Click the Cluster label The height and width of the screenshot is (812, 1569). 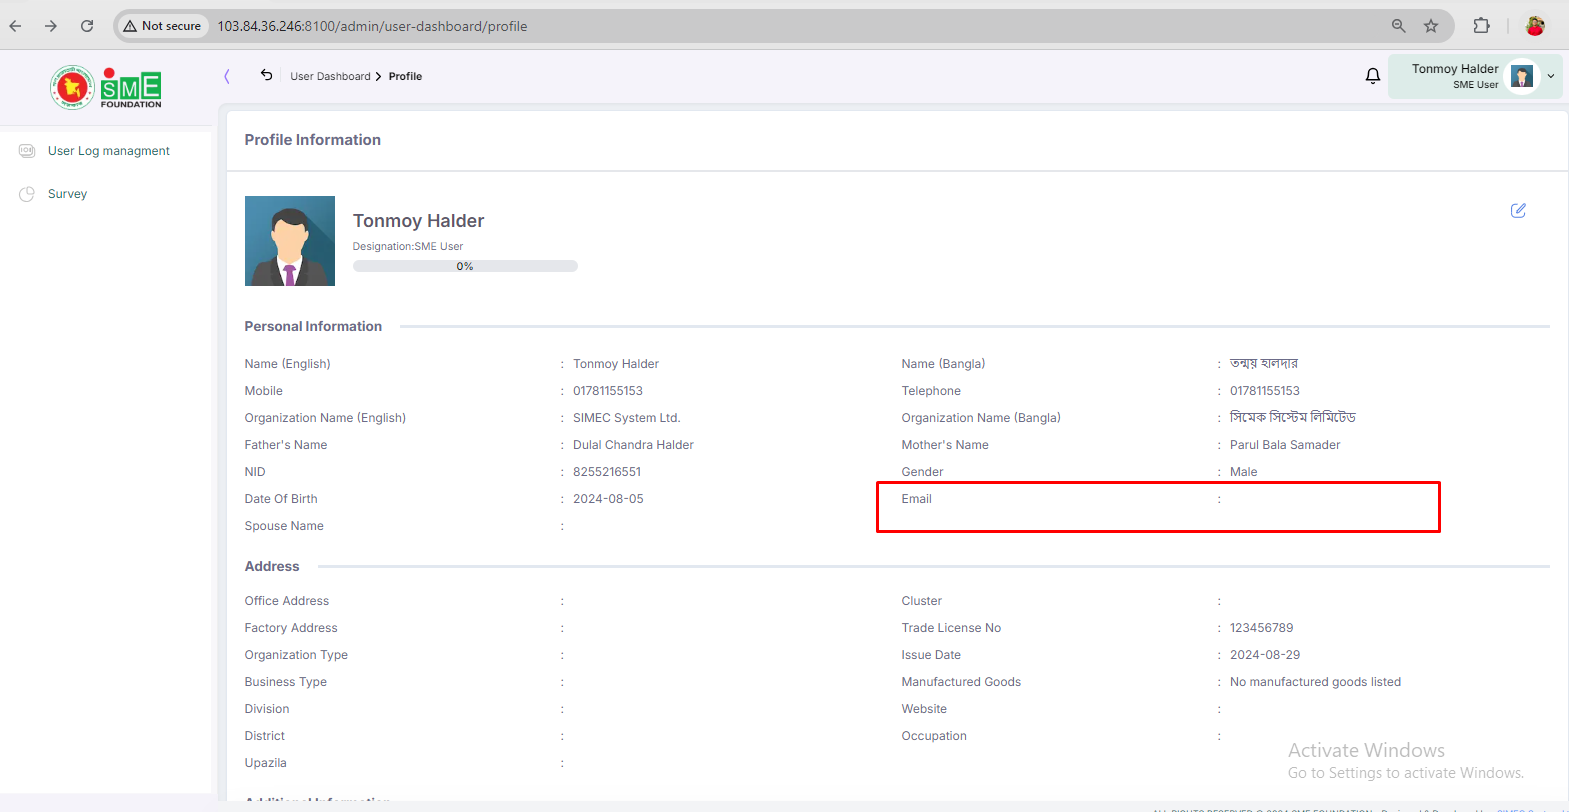[x=922, y=601]
